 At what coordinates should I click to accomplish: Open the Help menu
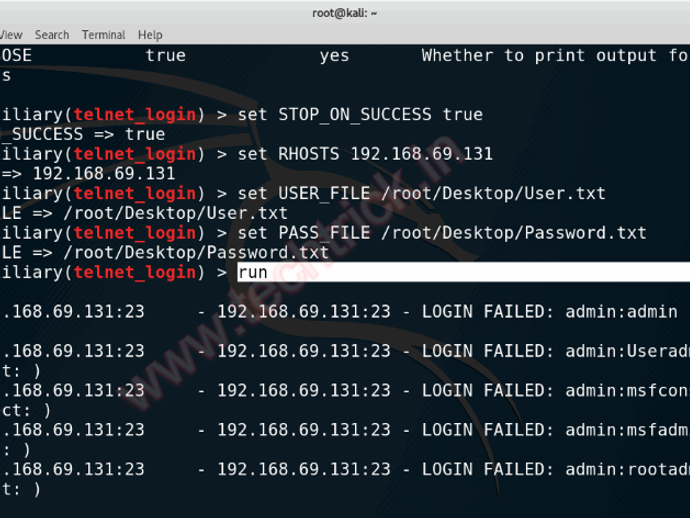[150, 35]
